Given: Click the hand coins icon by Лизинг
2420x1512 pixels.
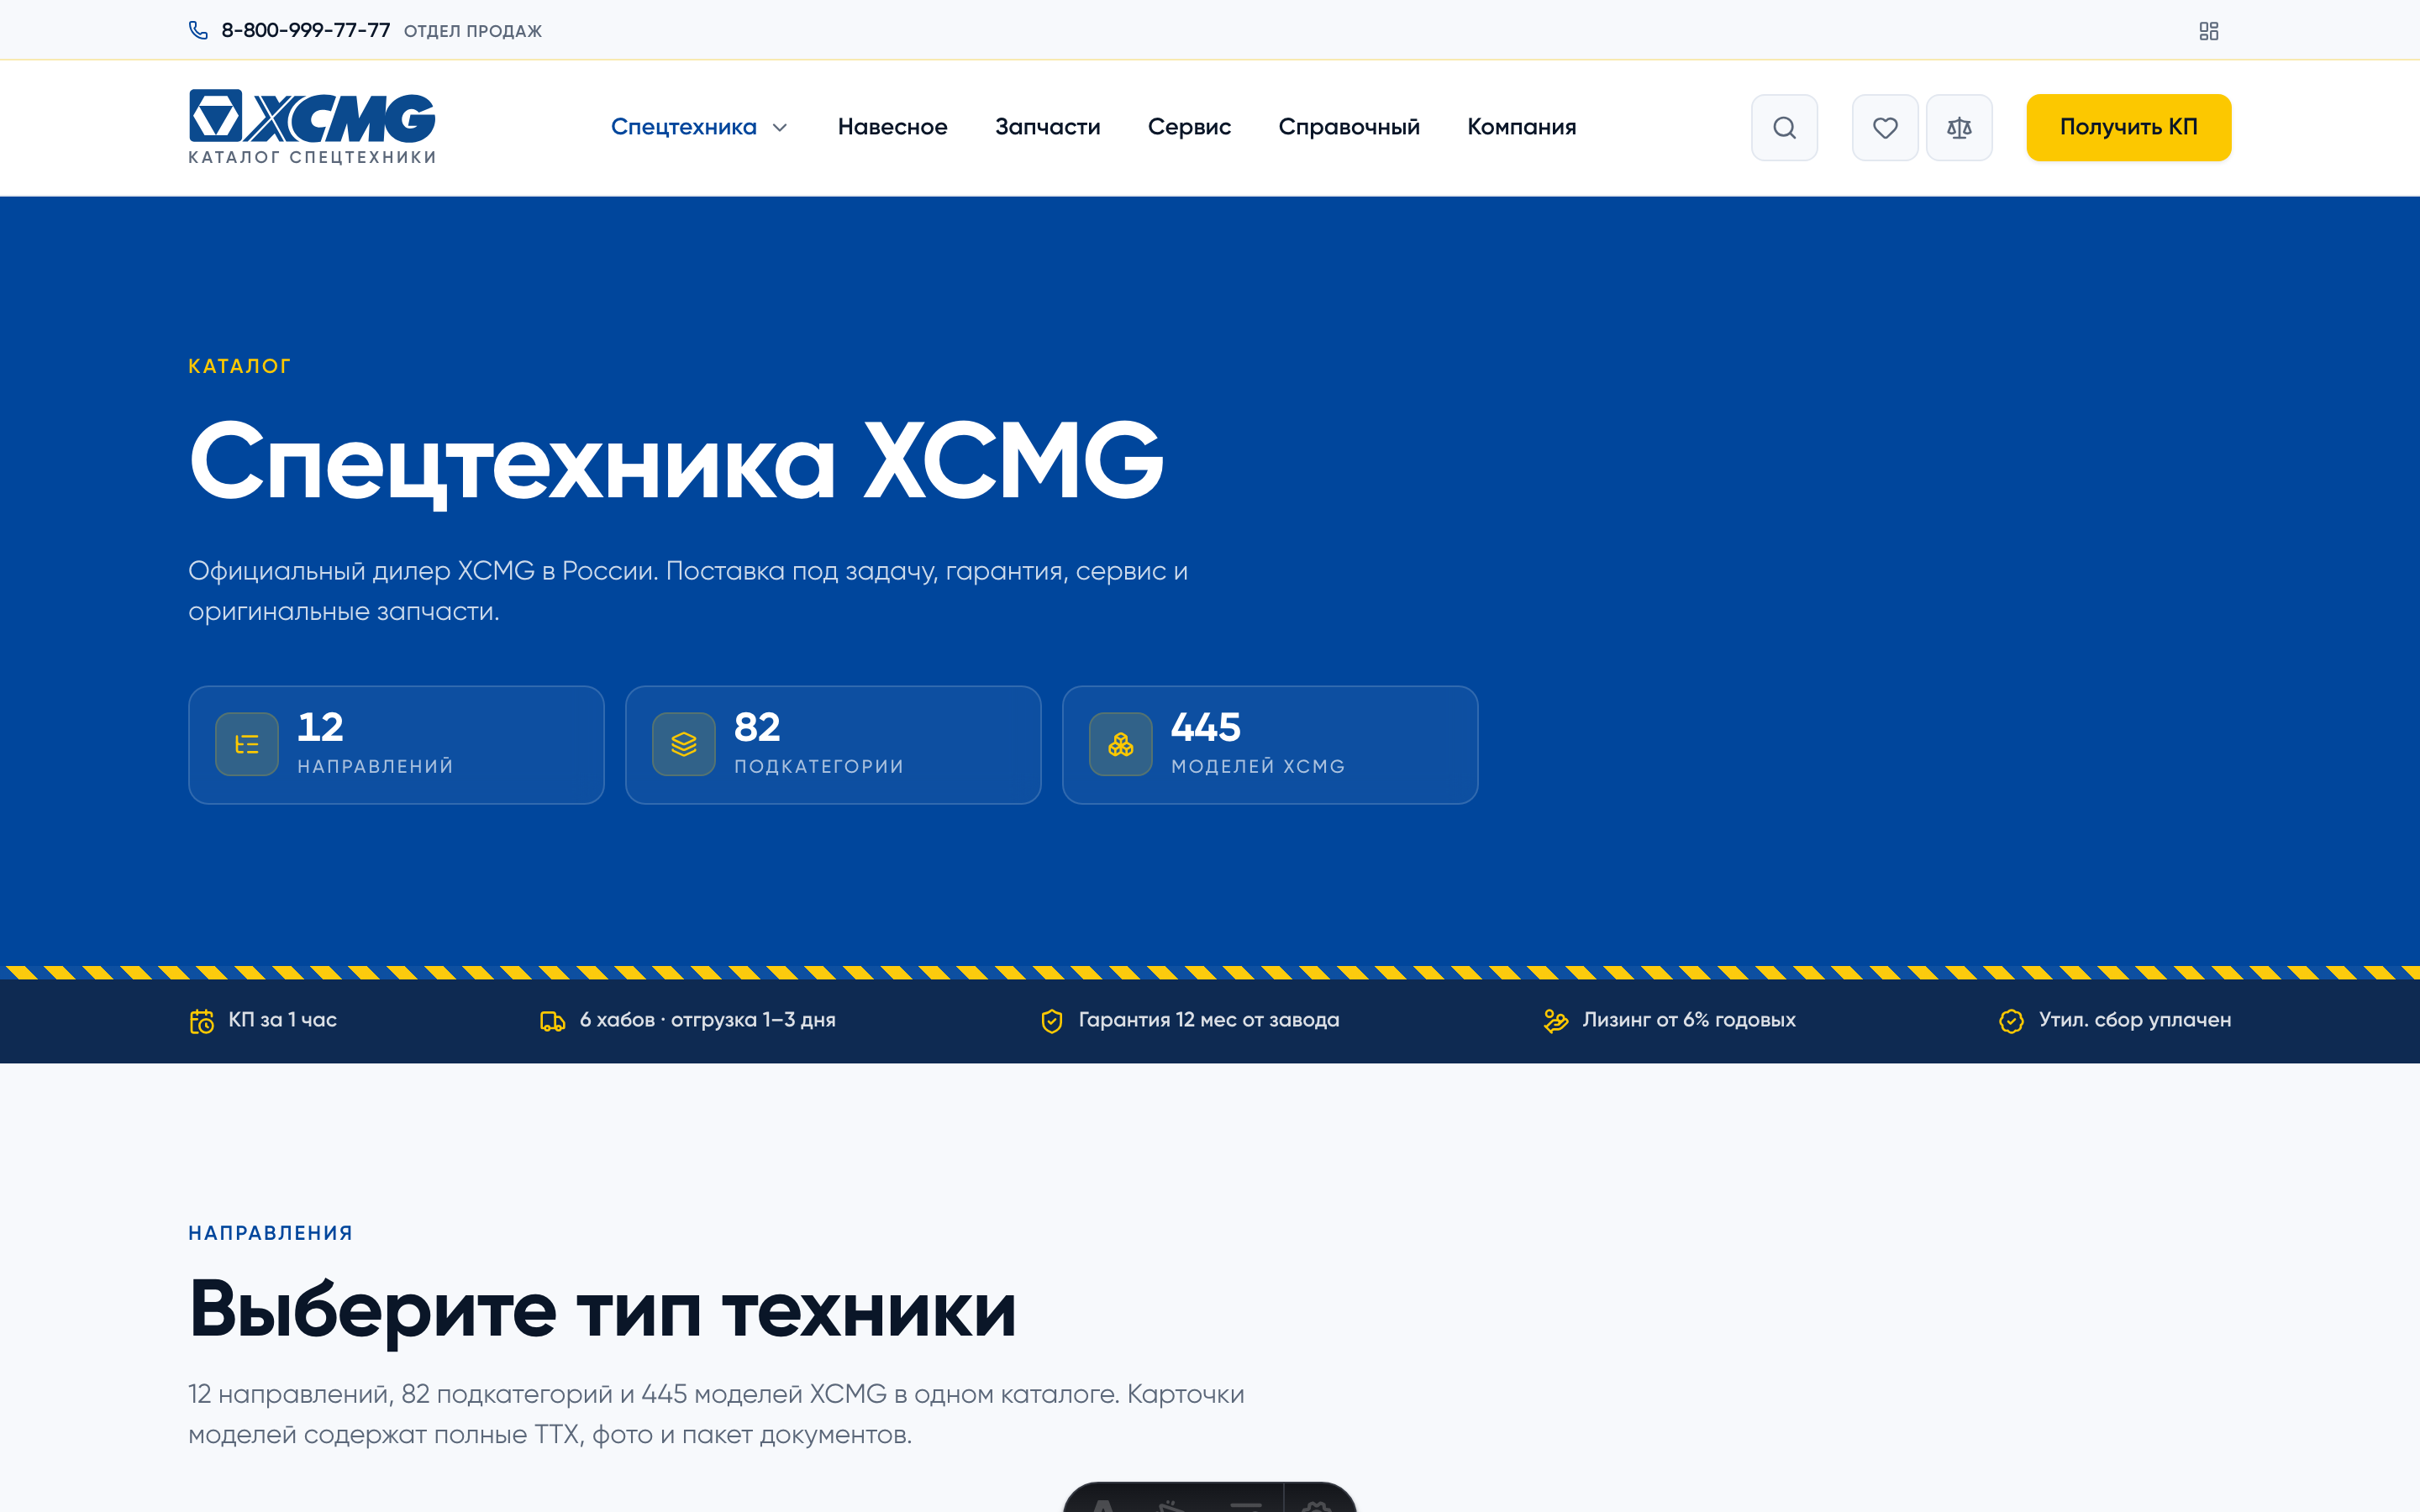Looking at the screenshot, I should point(1556,1021).
